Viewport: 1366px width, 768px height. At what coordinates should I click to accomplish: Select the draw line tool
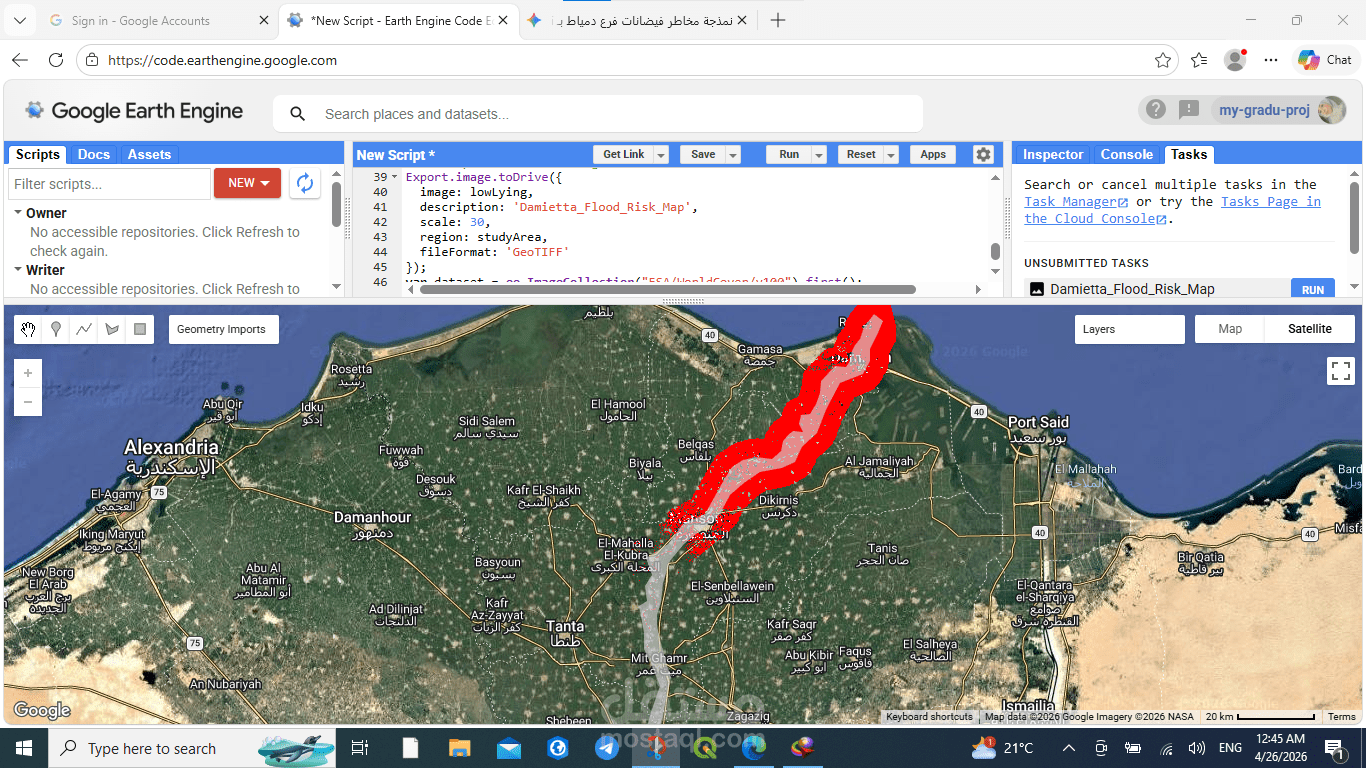click(x=84, y=329)
